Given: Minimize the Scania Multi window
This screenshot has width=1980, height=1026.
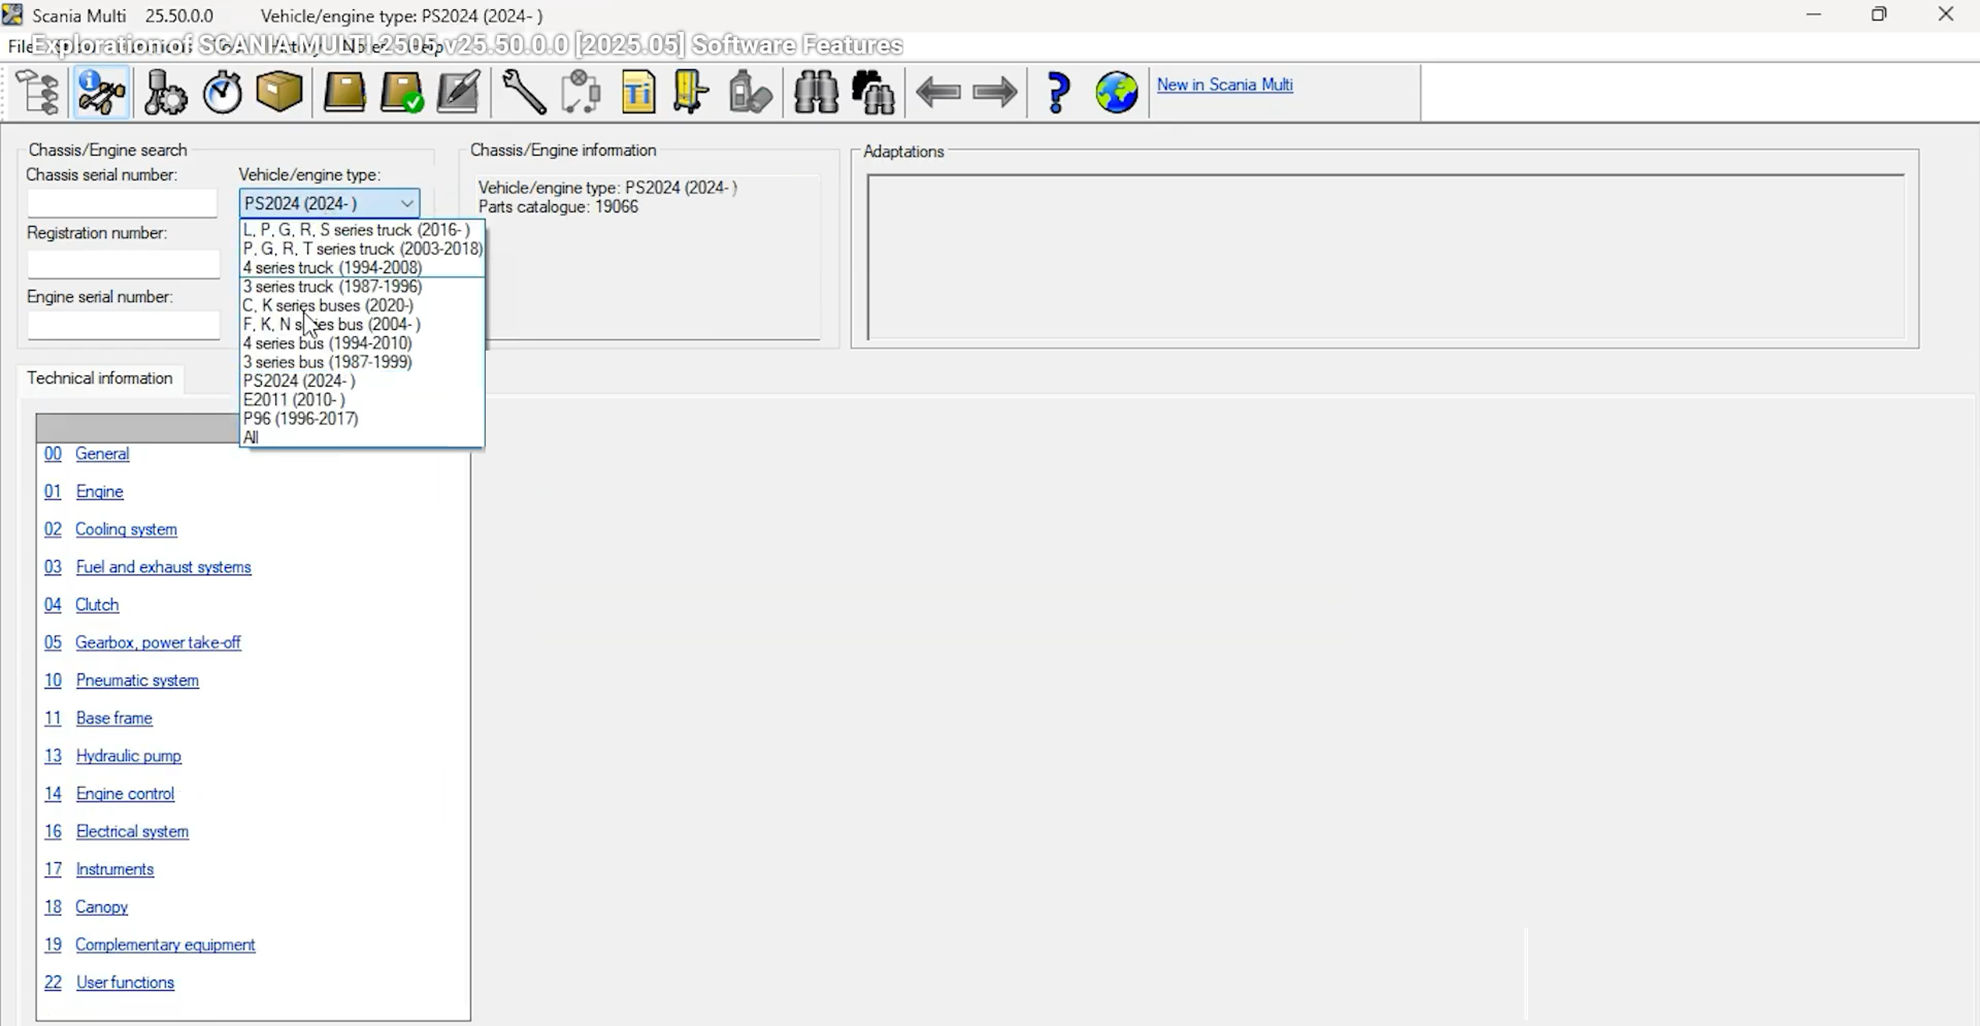Looking at the screenshot, I should pos(1814,15).
